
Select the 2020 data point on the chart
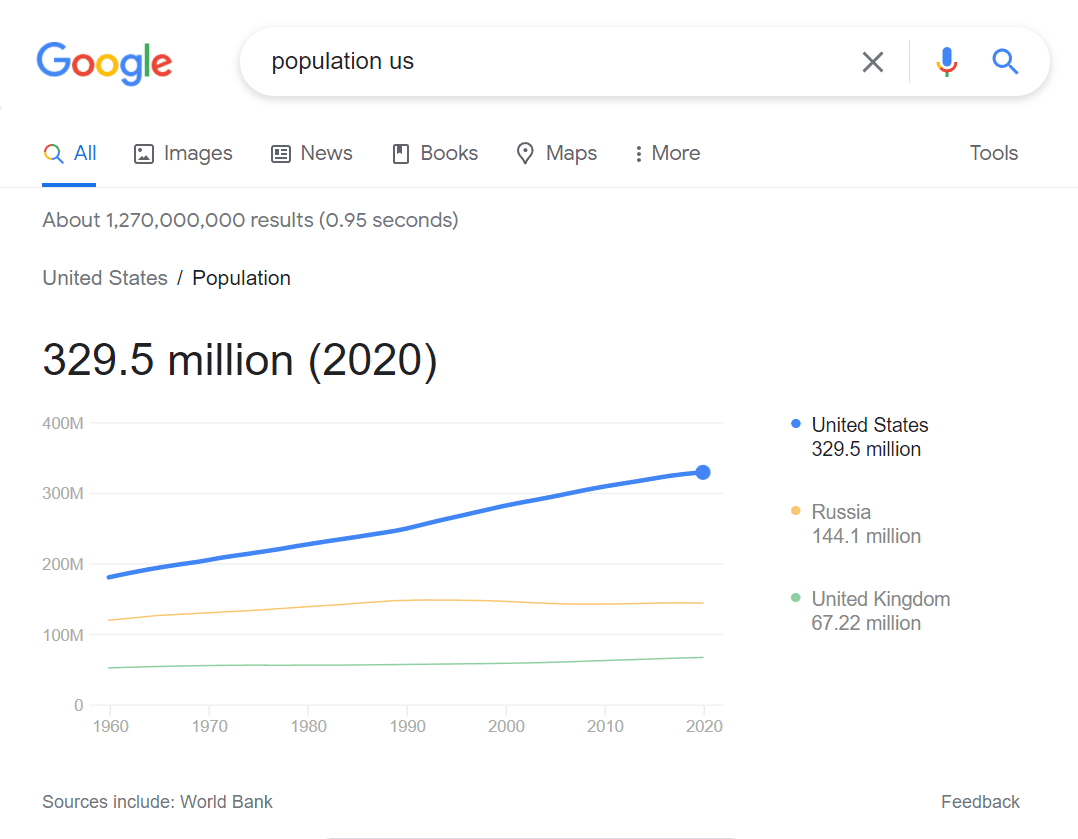click(703, 471)
